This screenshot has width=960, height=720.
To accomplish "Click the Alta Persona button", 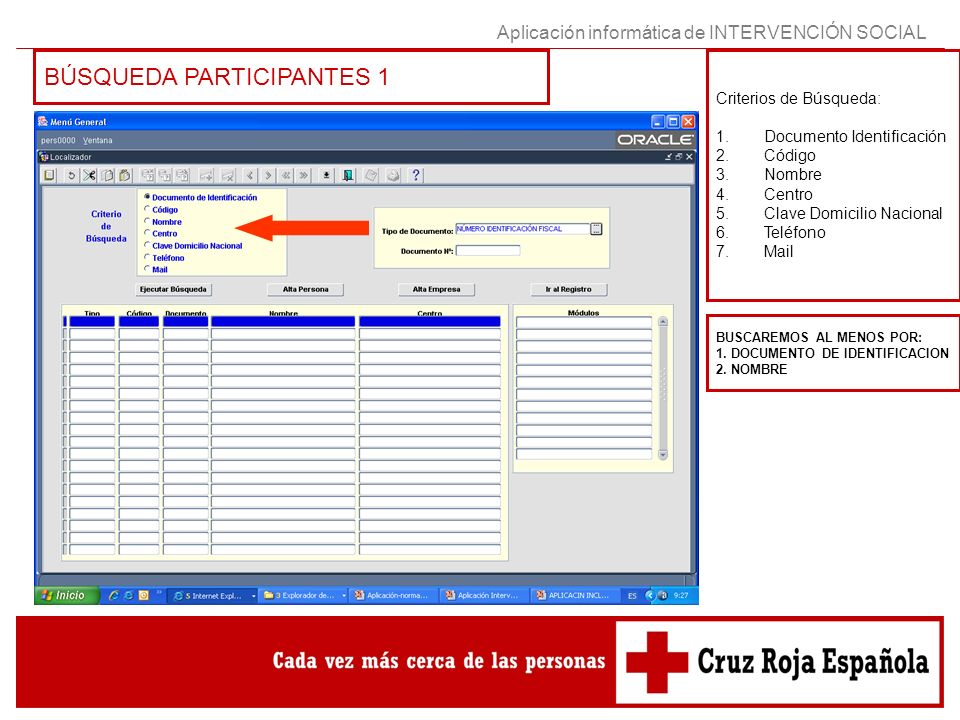I will pos(306,290).
